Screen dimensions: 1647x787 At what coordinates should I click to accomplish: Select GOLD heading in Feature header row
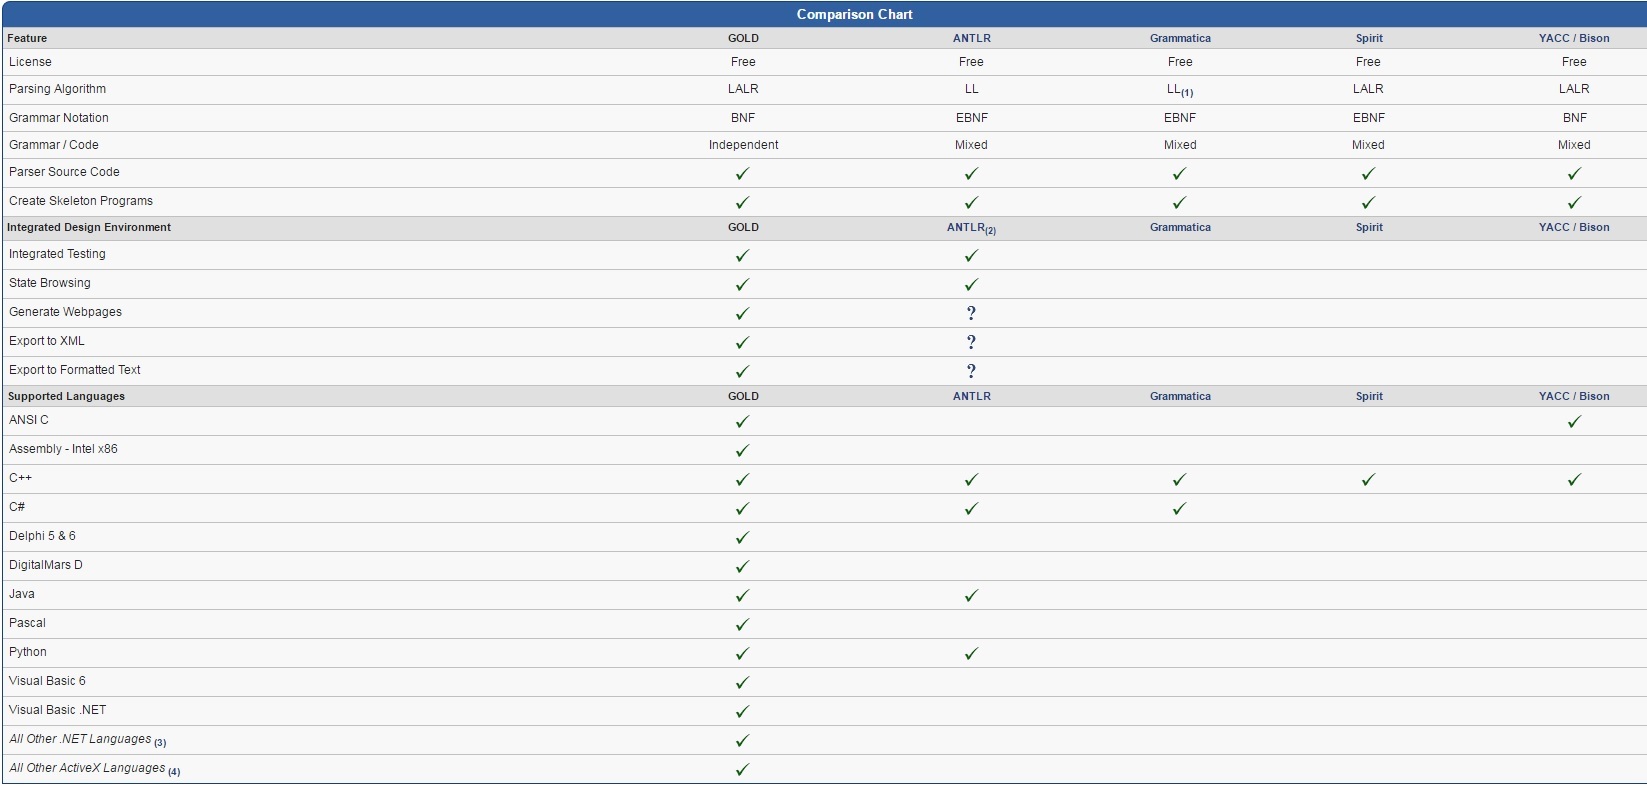click(x=743, y=38)
